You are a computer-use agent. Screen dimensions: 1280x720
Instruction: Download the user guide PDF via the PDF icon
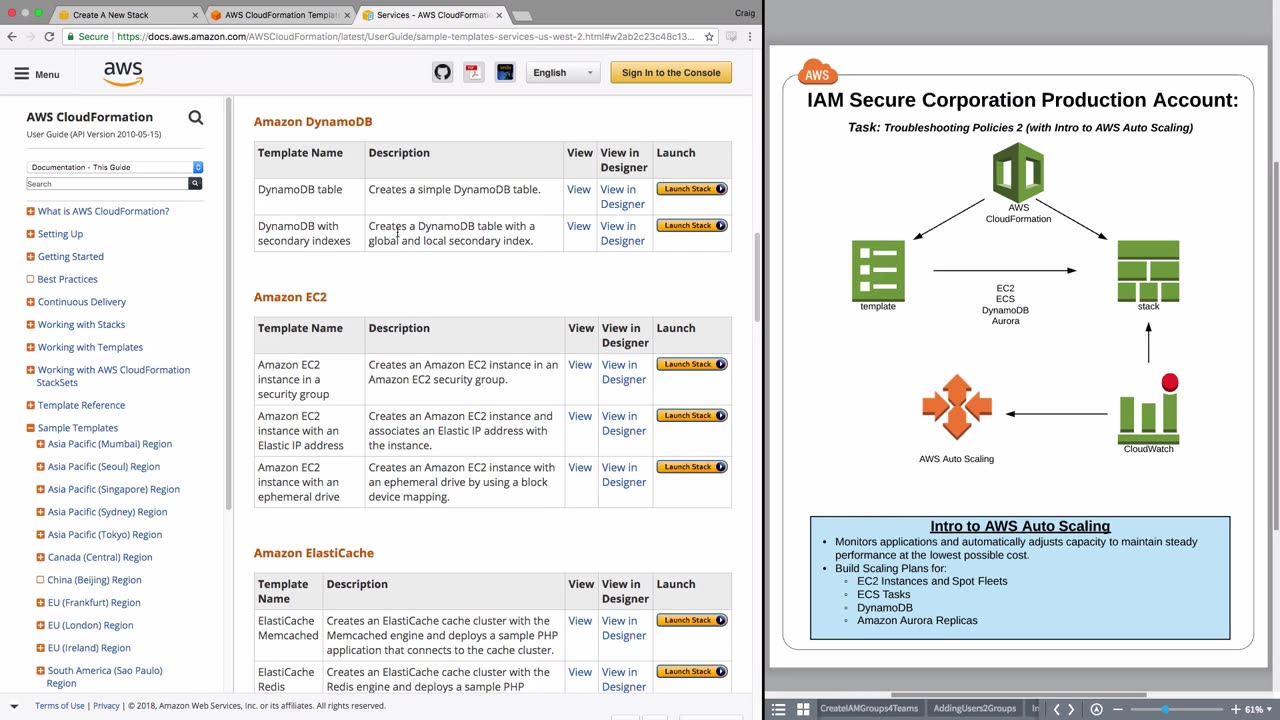pos(473,72)
